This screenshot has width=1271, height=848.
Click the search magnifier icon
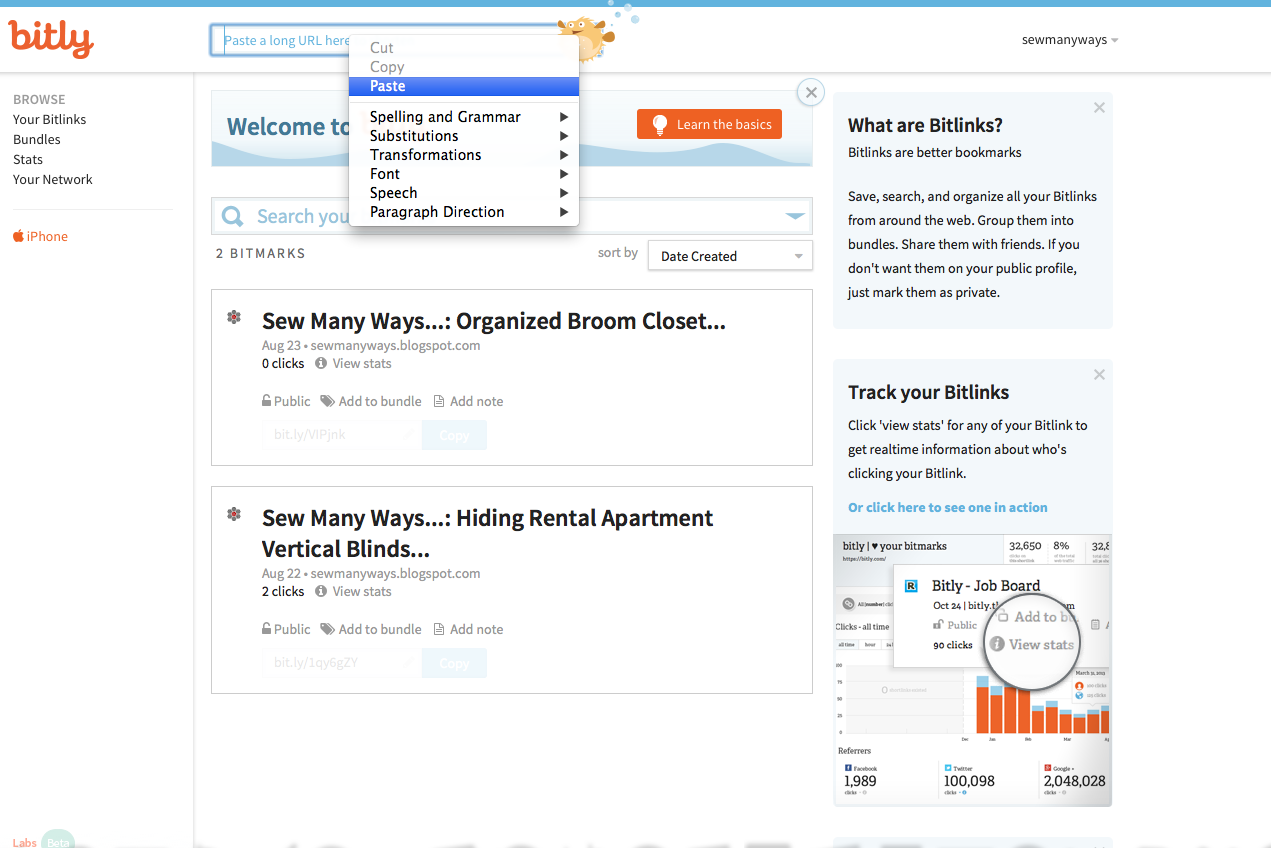pos(232,216)
